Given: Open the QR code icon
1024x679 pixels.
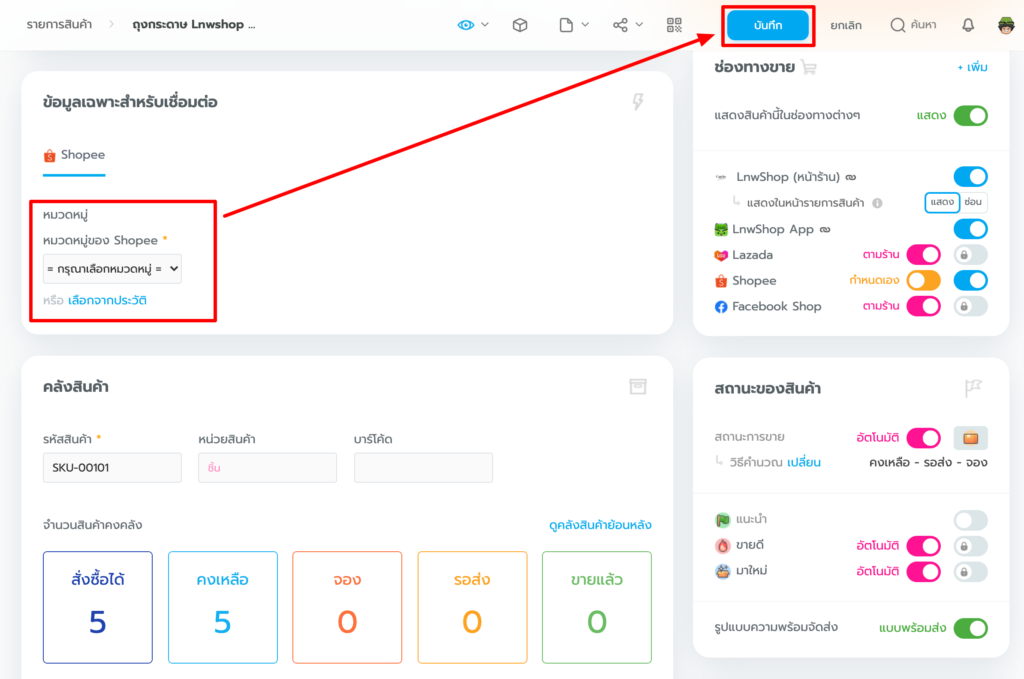Looking at the screenshot, I should point(674,25).
